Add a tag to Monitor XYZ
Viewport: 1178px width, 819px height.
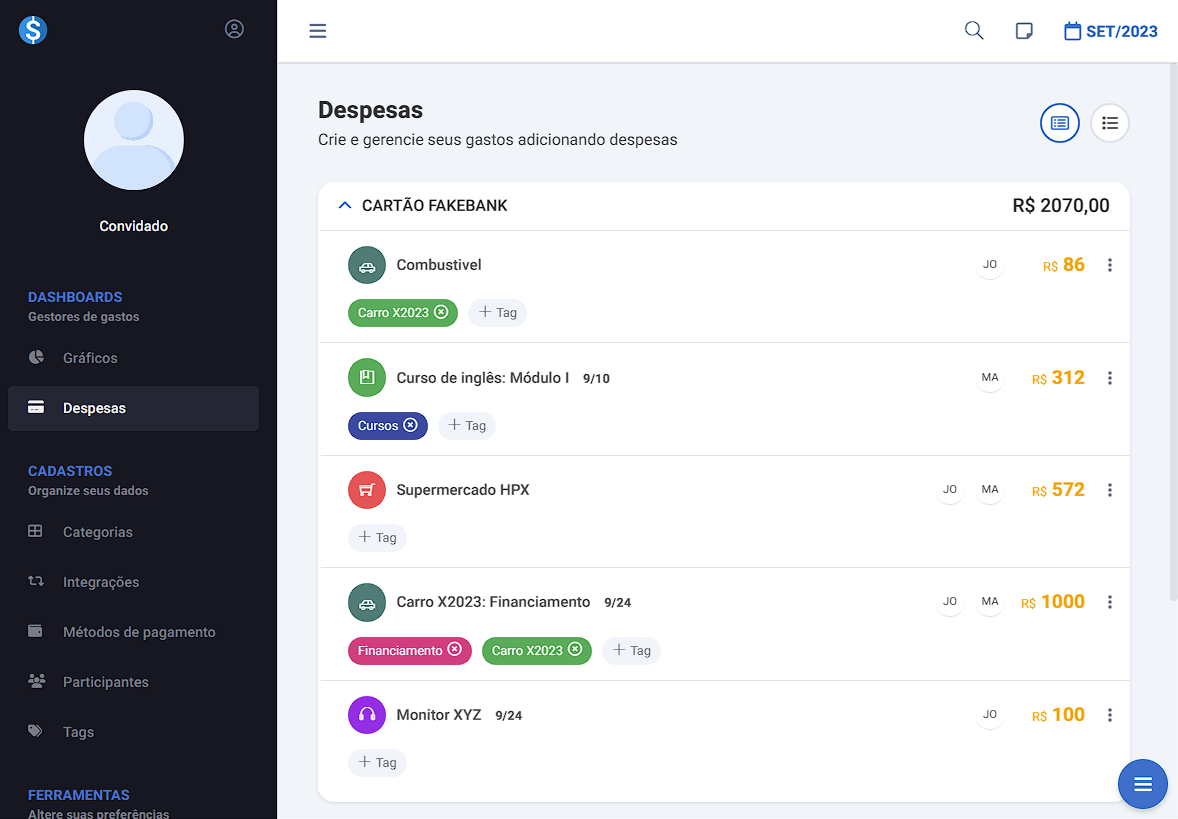(x=378, y=763)
